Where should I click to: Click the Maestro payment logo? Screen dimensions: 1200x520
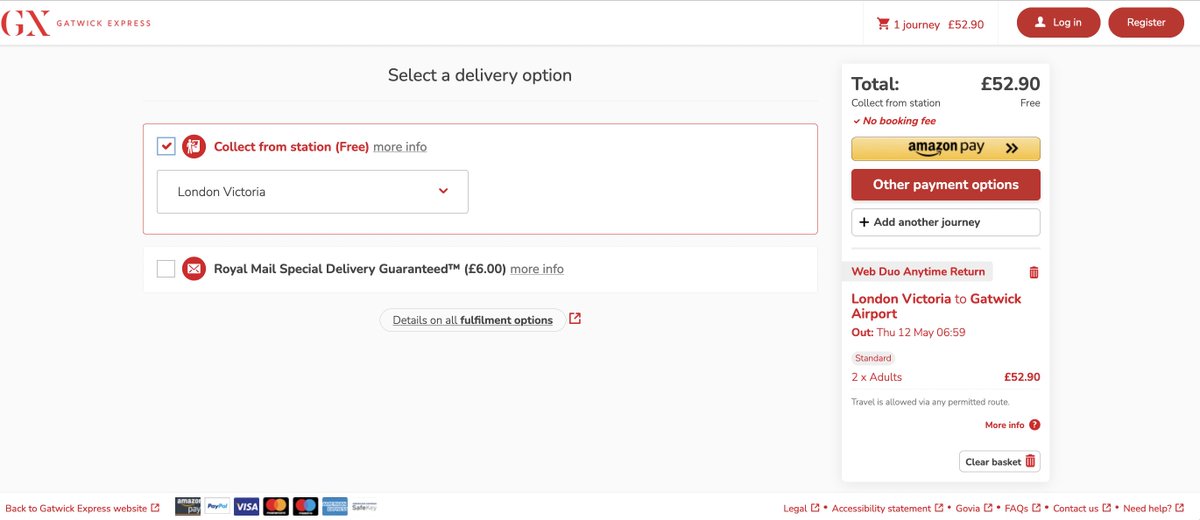[305, 506]
